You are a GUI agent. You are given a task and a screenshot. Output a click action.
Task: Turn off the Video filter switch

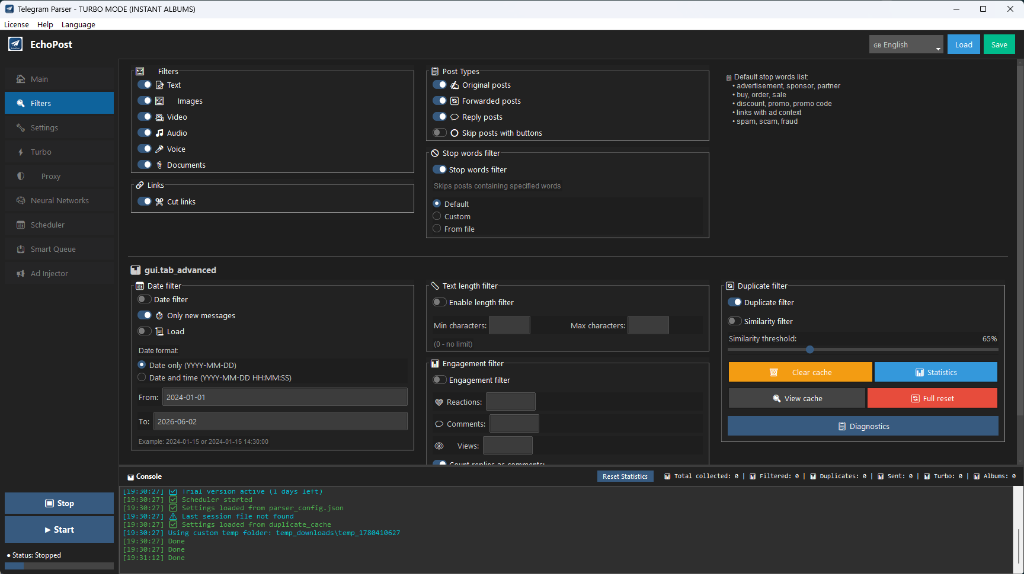click(x=144, y=117)
